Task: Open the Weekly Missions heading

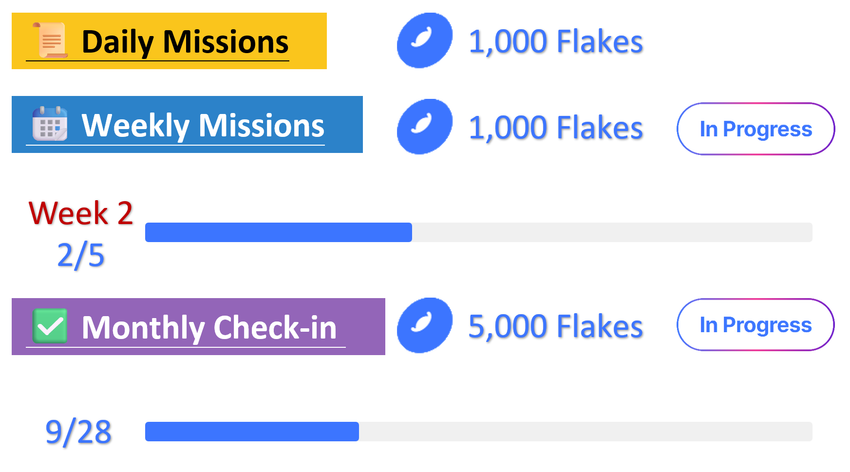Action: coord(203,126)
